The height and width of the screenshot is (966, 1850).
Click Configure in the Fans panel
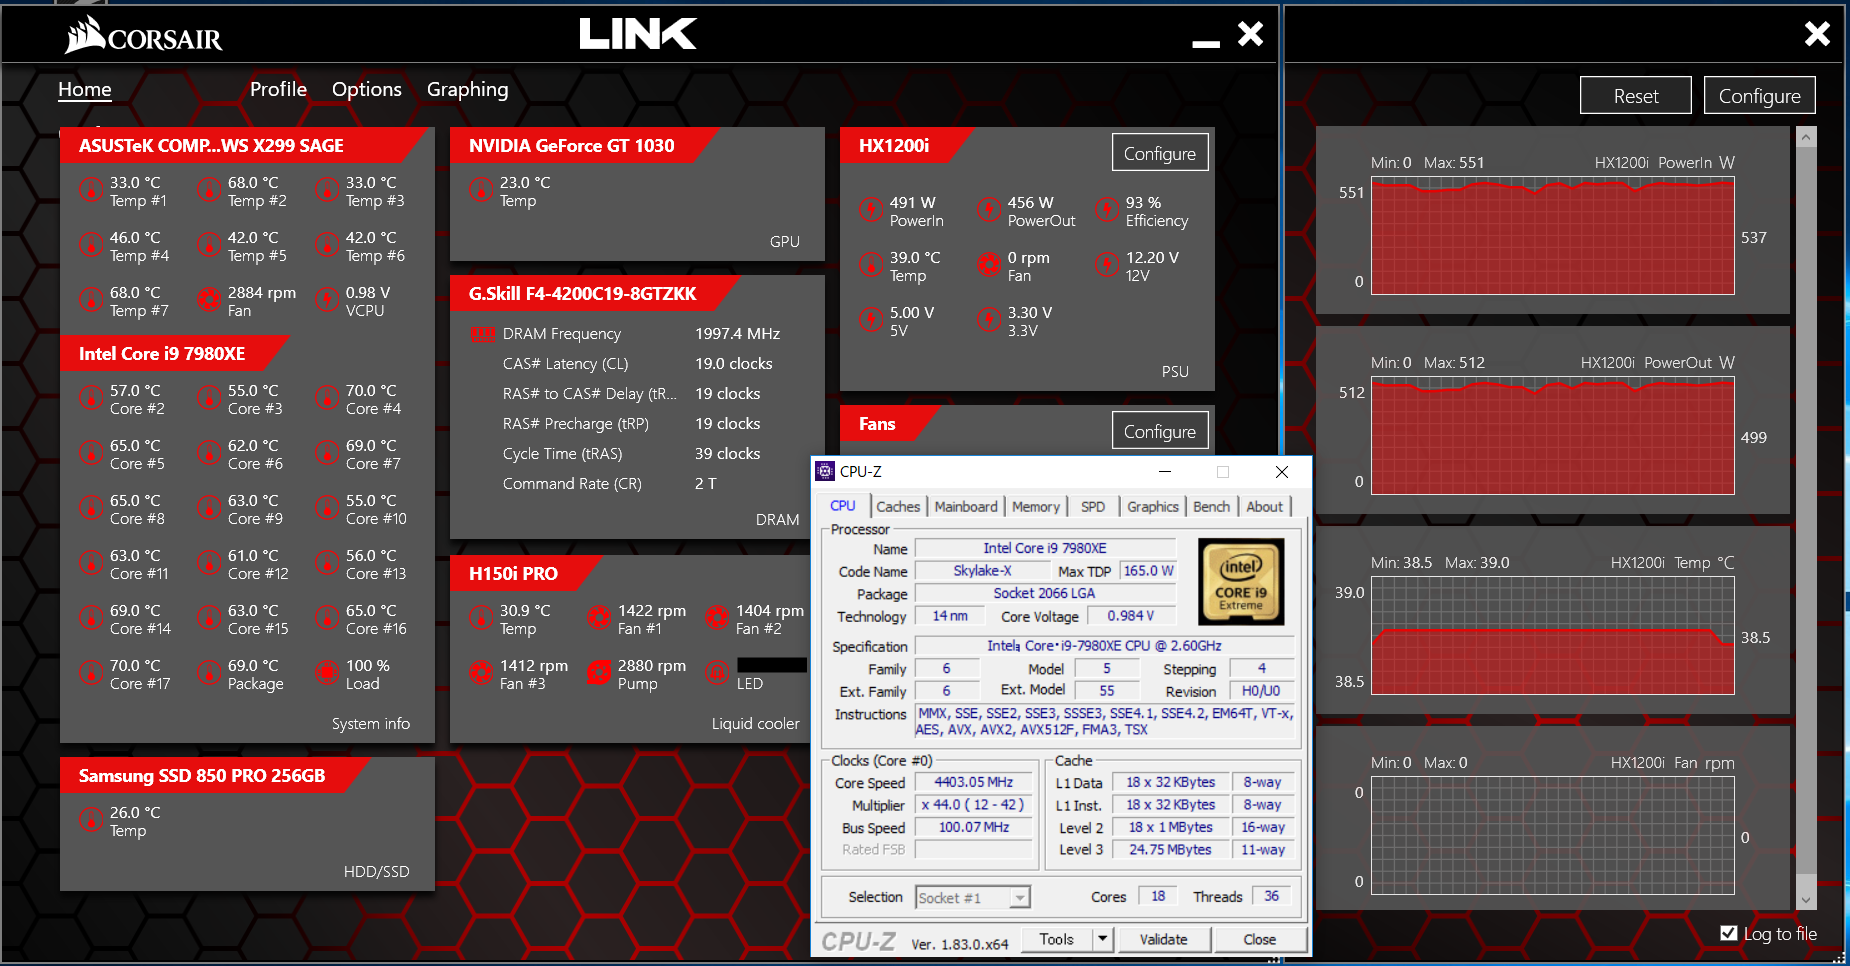(1160, 431)
